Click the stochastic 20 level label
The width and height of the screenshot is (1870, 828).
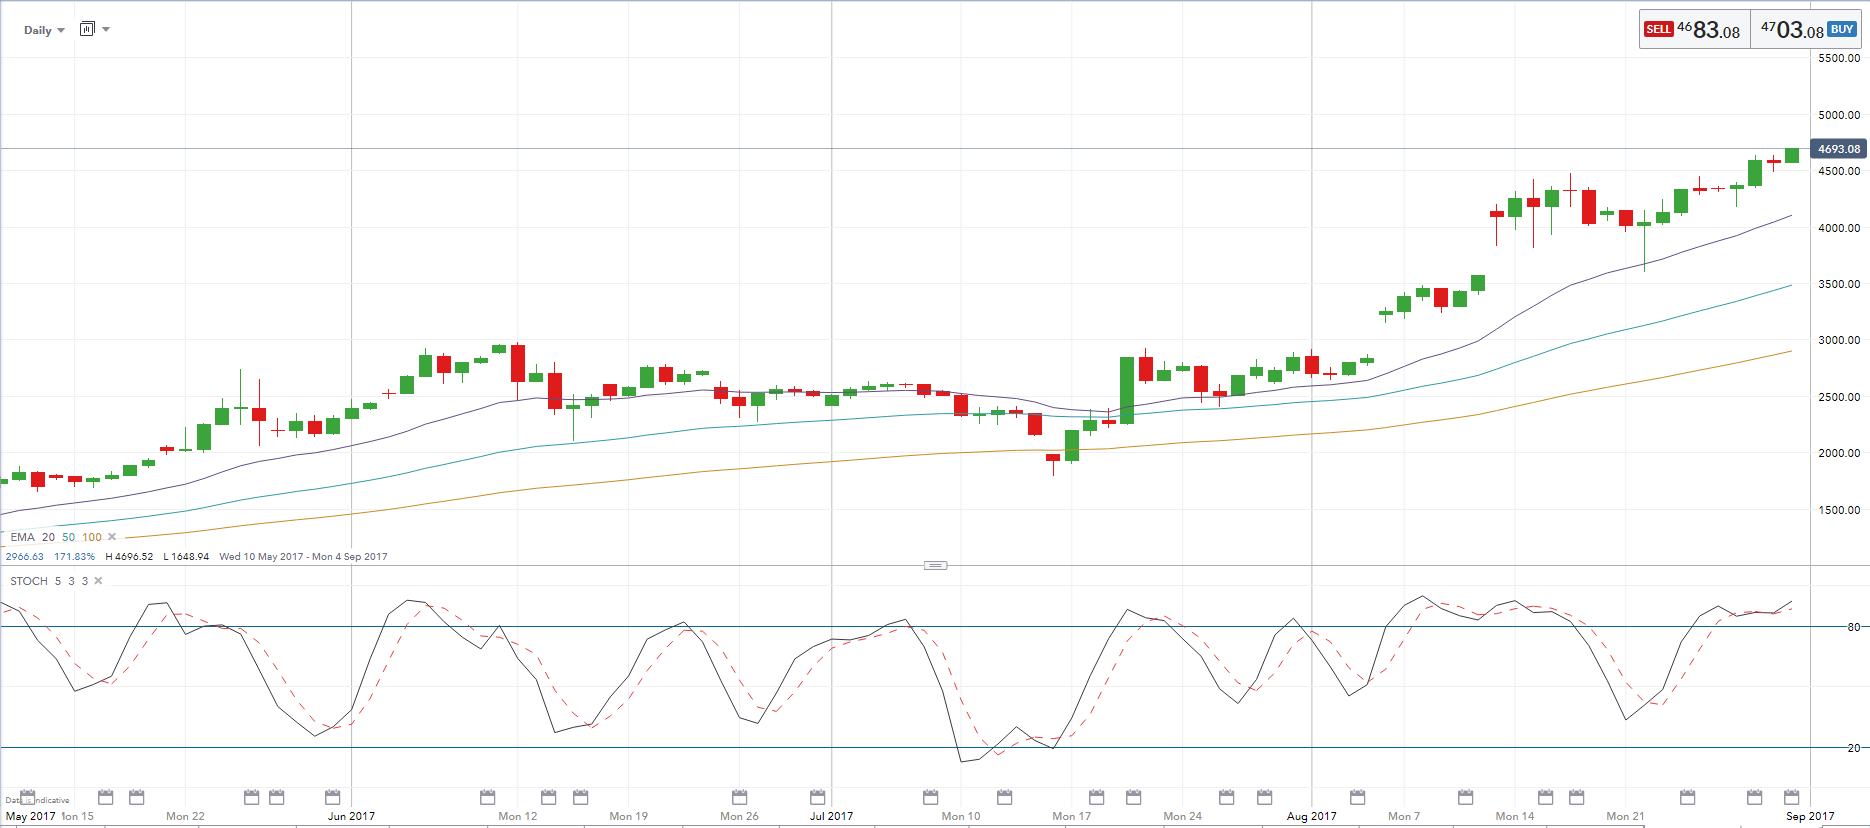pos(1853,748)
